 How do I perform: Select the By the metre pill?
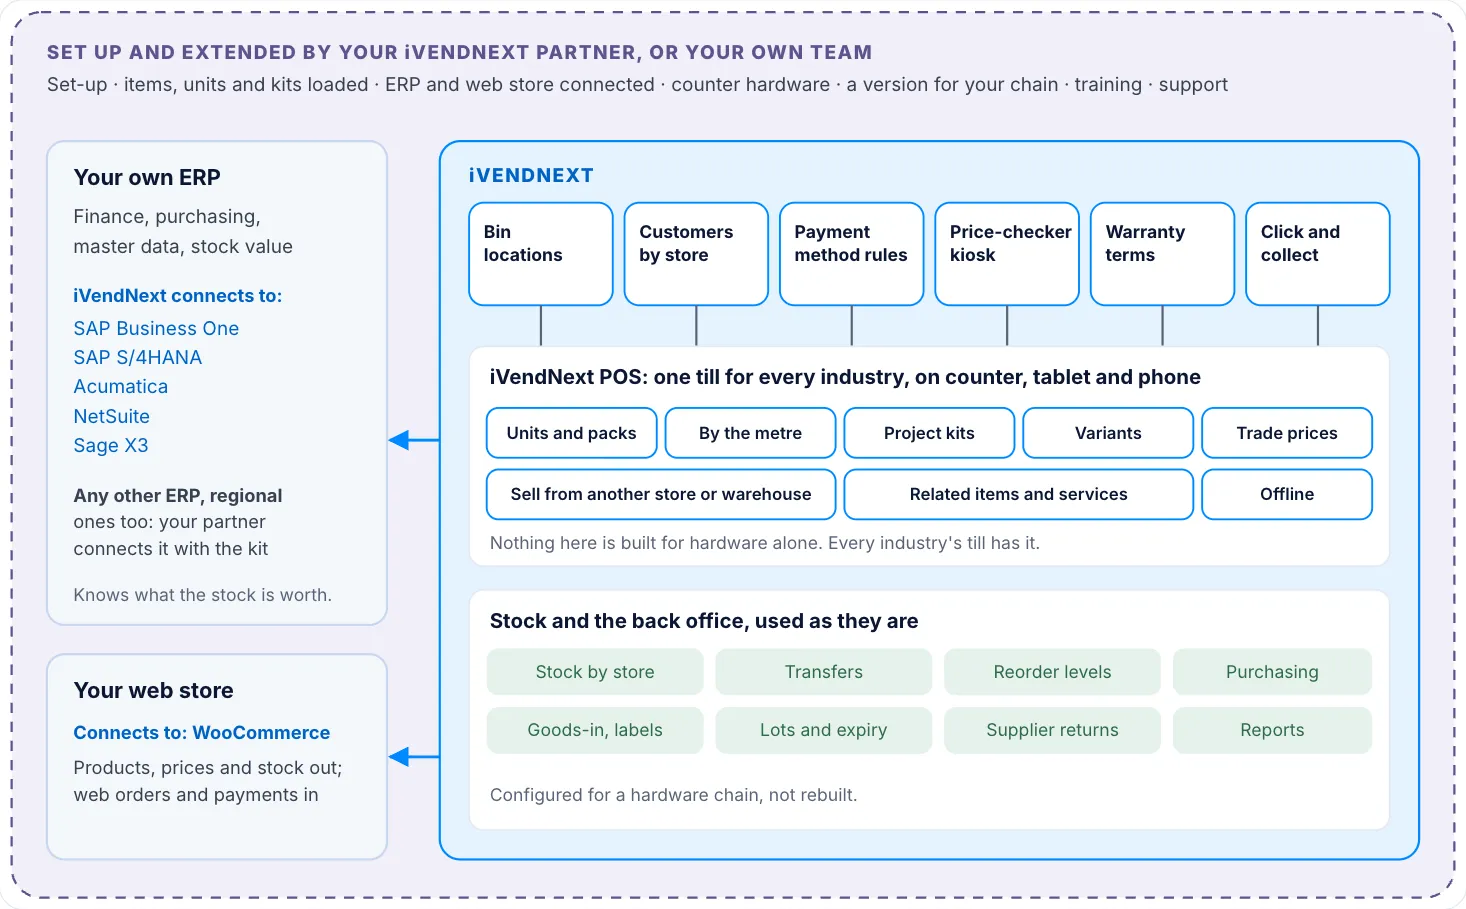pos(750,433)
